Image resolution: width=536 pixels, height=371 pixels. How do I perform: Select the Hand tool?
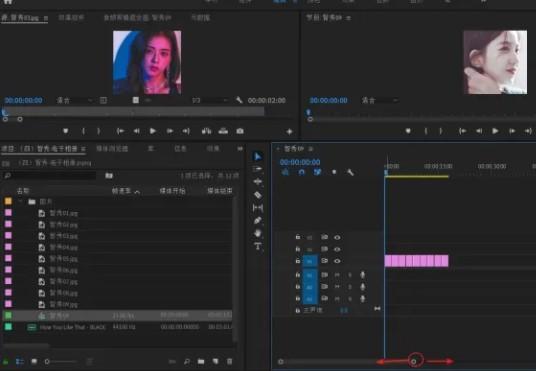tap(258, 233)
